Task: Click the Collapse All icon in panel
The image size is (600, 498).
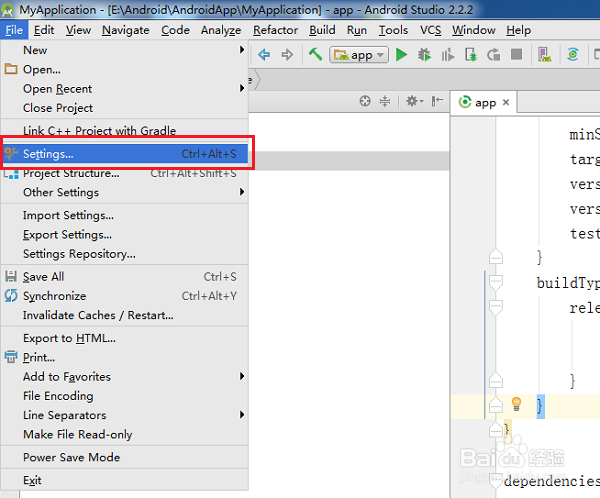Action: 385,101
